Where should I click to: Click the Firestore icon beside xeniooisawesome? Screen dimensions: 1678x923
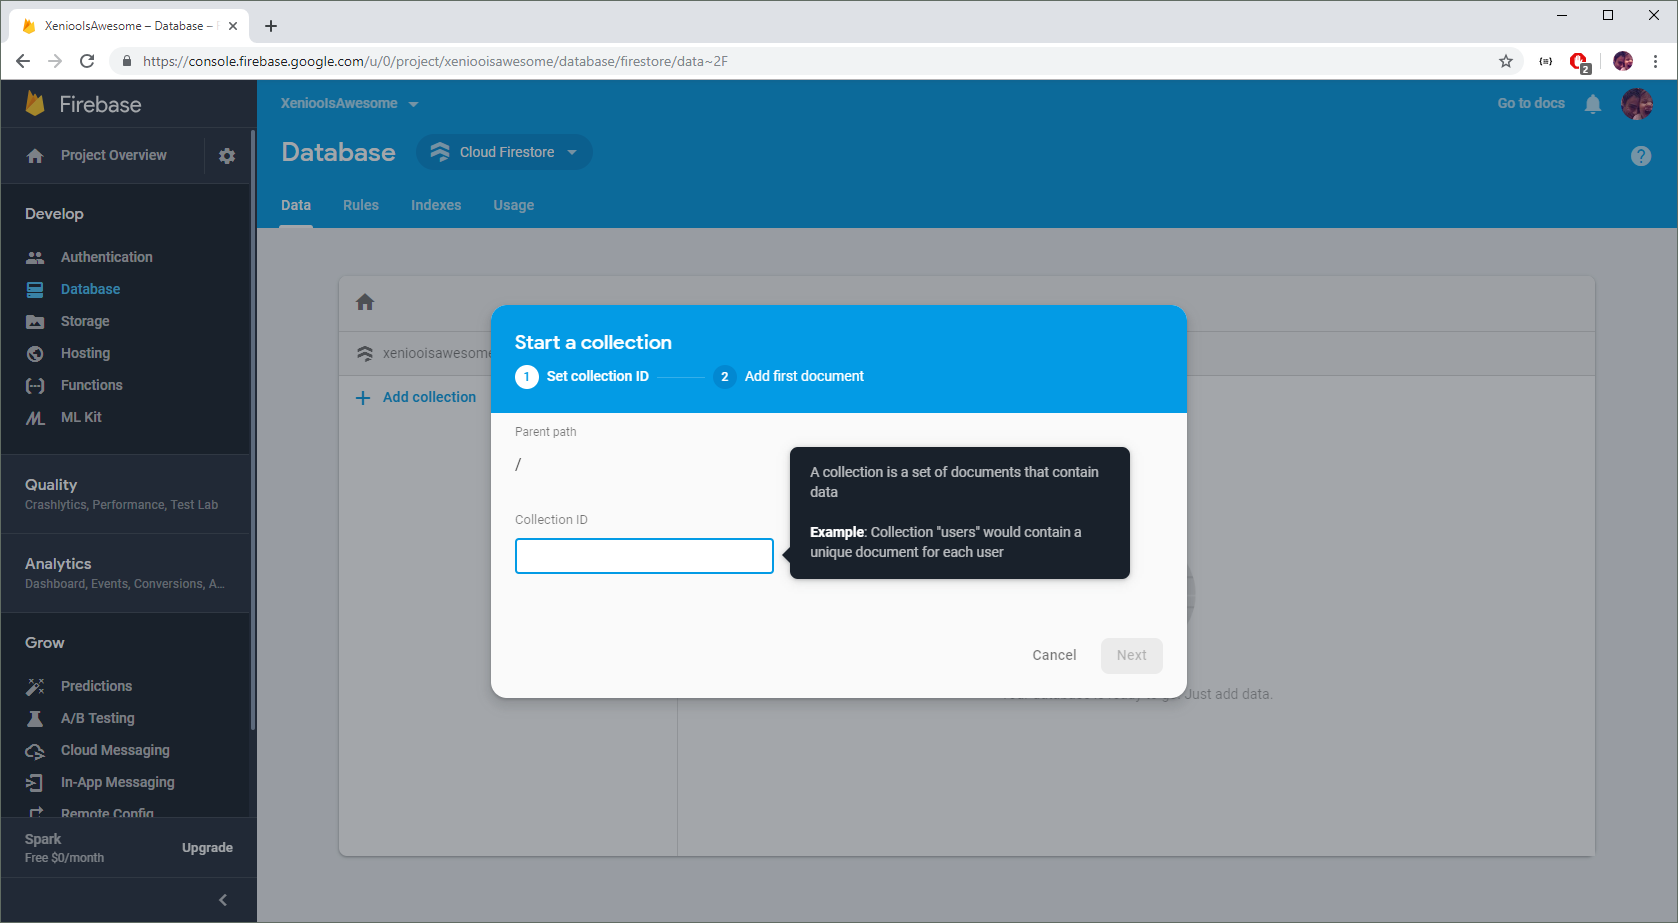[365, 354]
